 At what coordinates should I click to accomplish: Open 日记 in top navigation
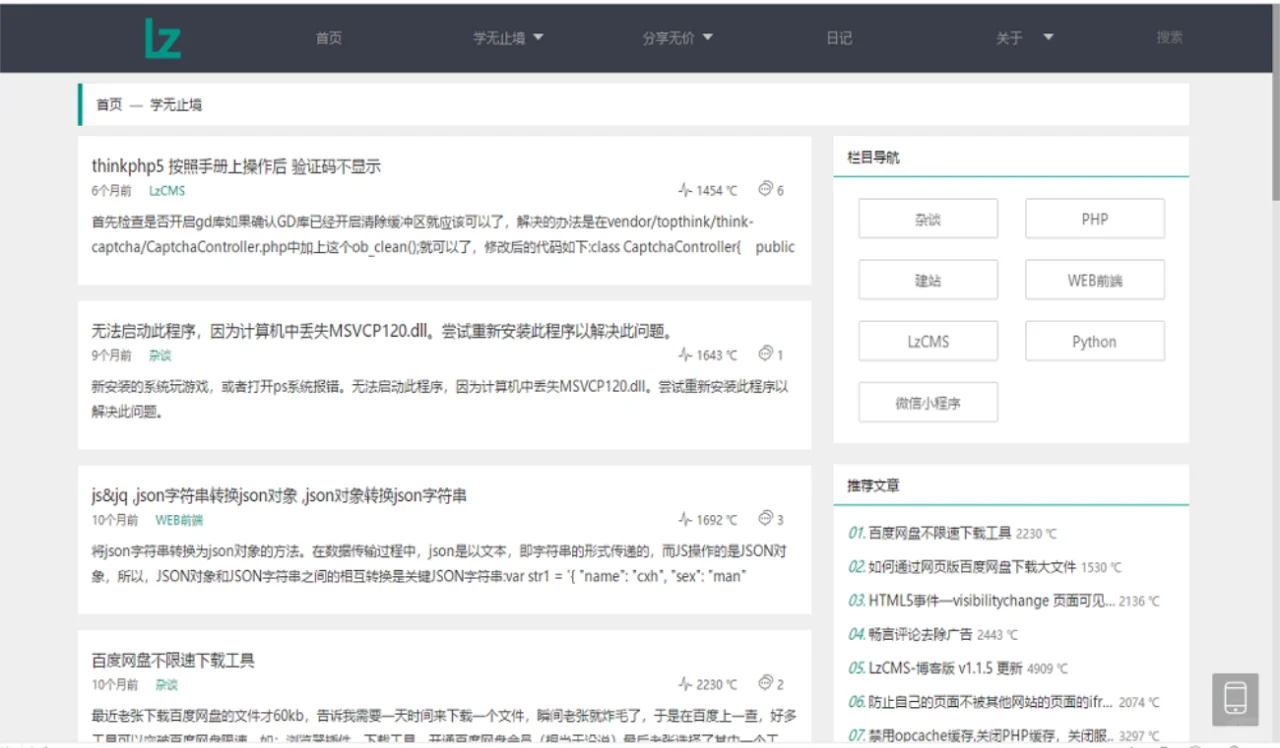coord(839,38)
